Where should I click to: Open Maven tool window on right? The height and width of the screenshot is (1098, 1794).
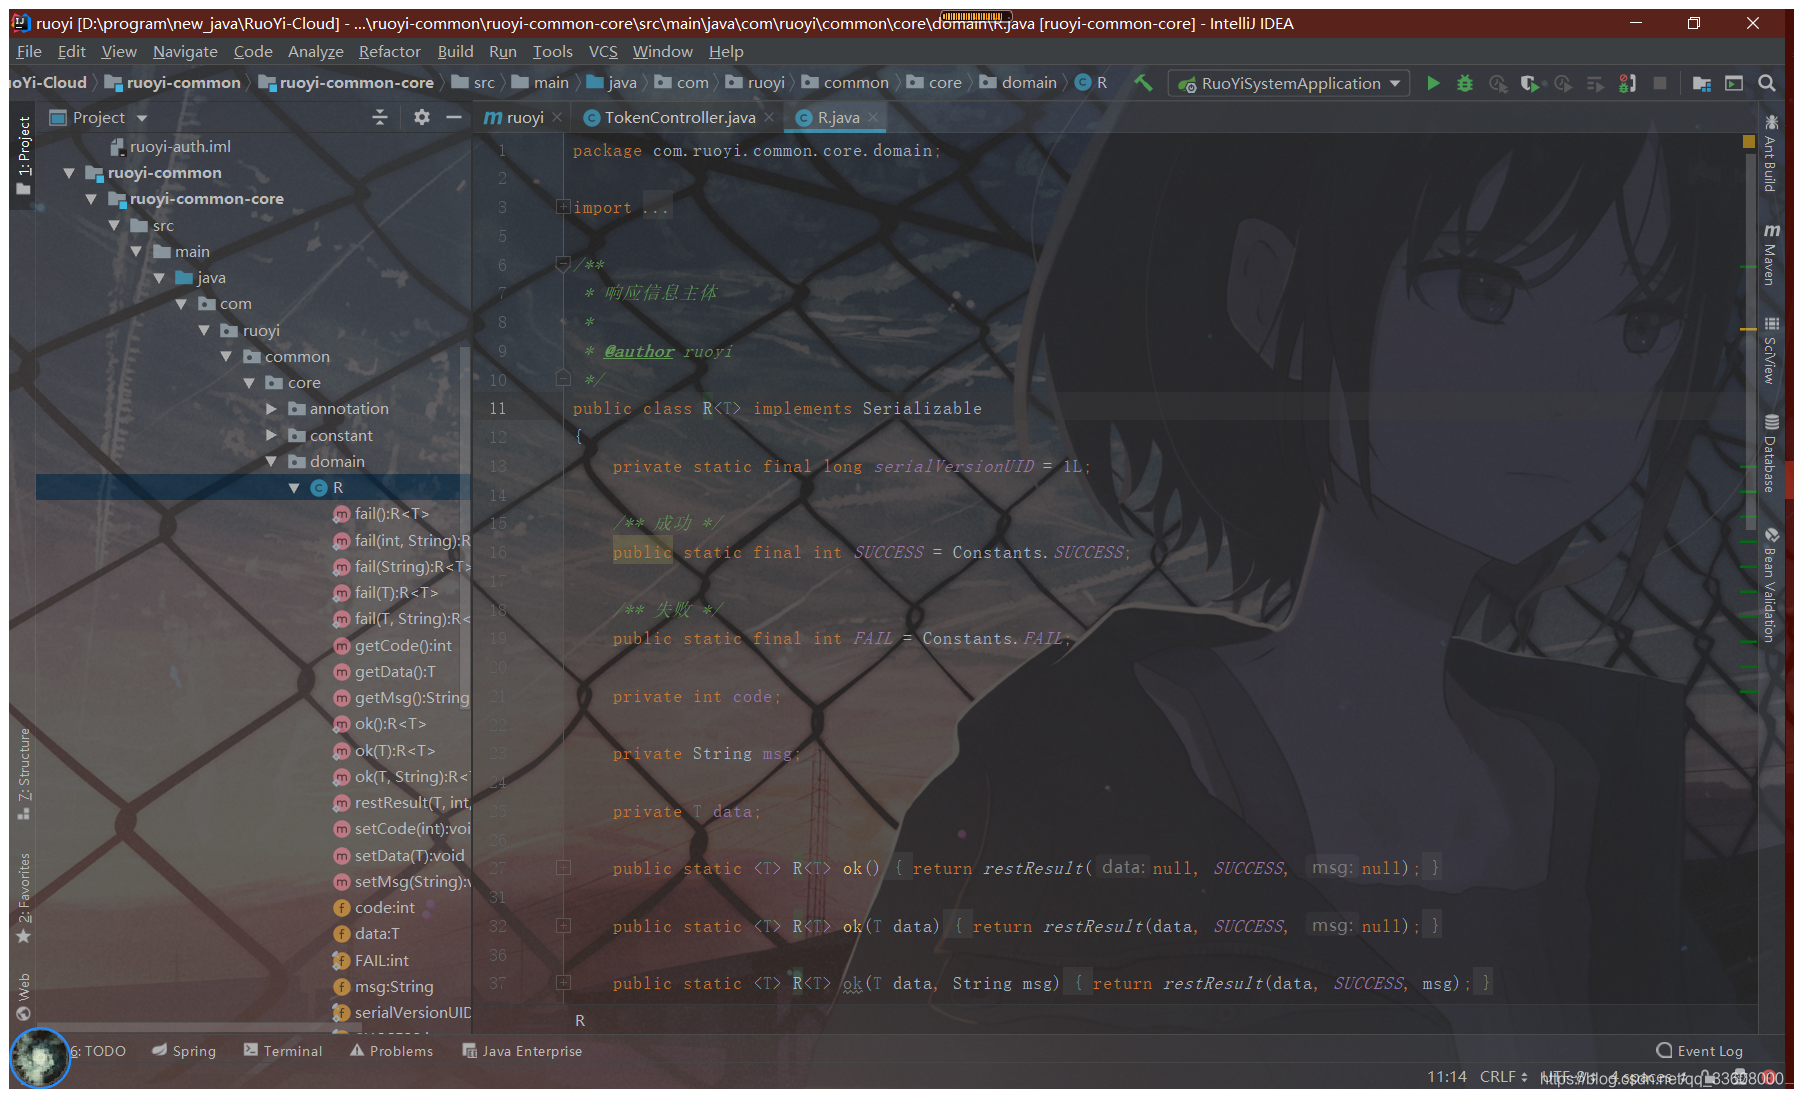point(1769,255)
